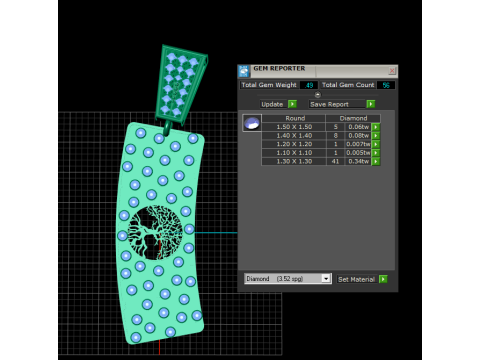
Task: Click the 0.08tw weight cell
Action: tap(358, 136)
